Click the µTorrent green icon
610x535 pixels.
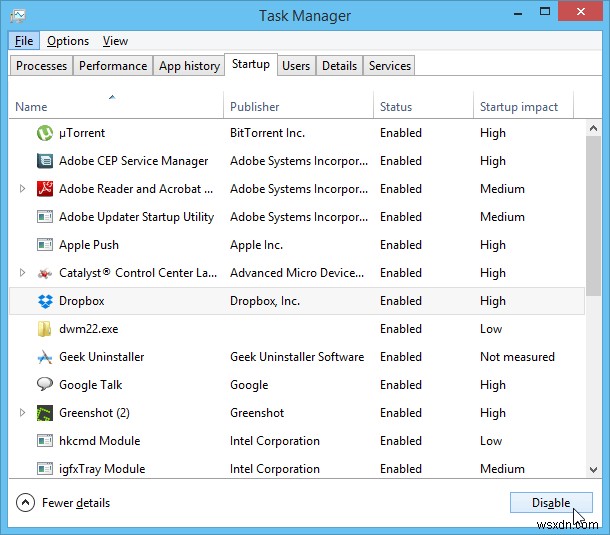pyautogui.click(x=45, y=133)
